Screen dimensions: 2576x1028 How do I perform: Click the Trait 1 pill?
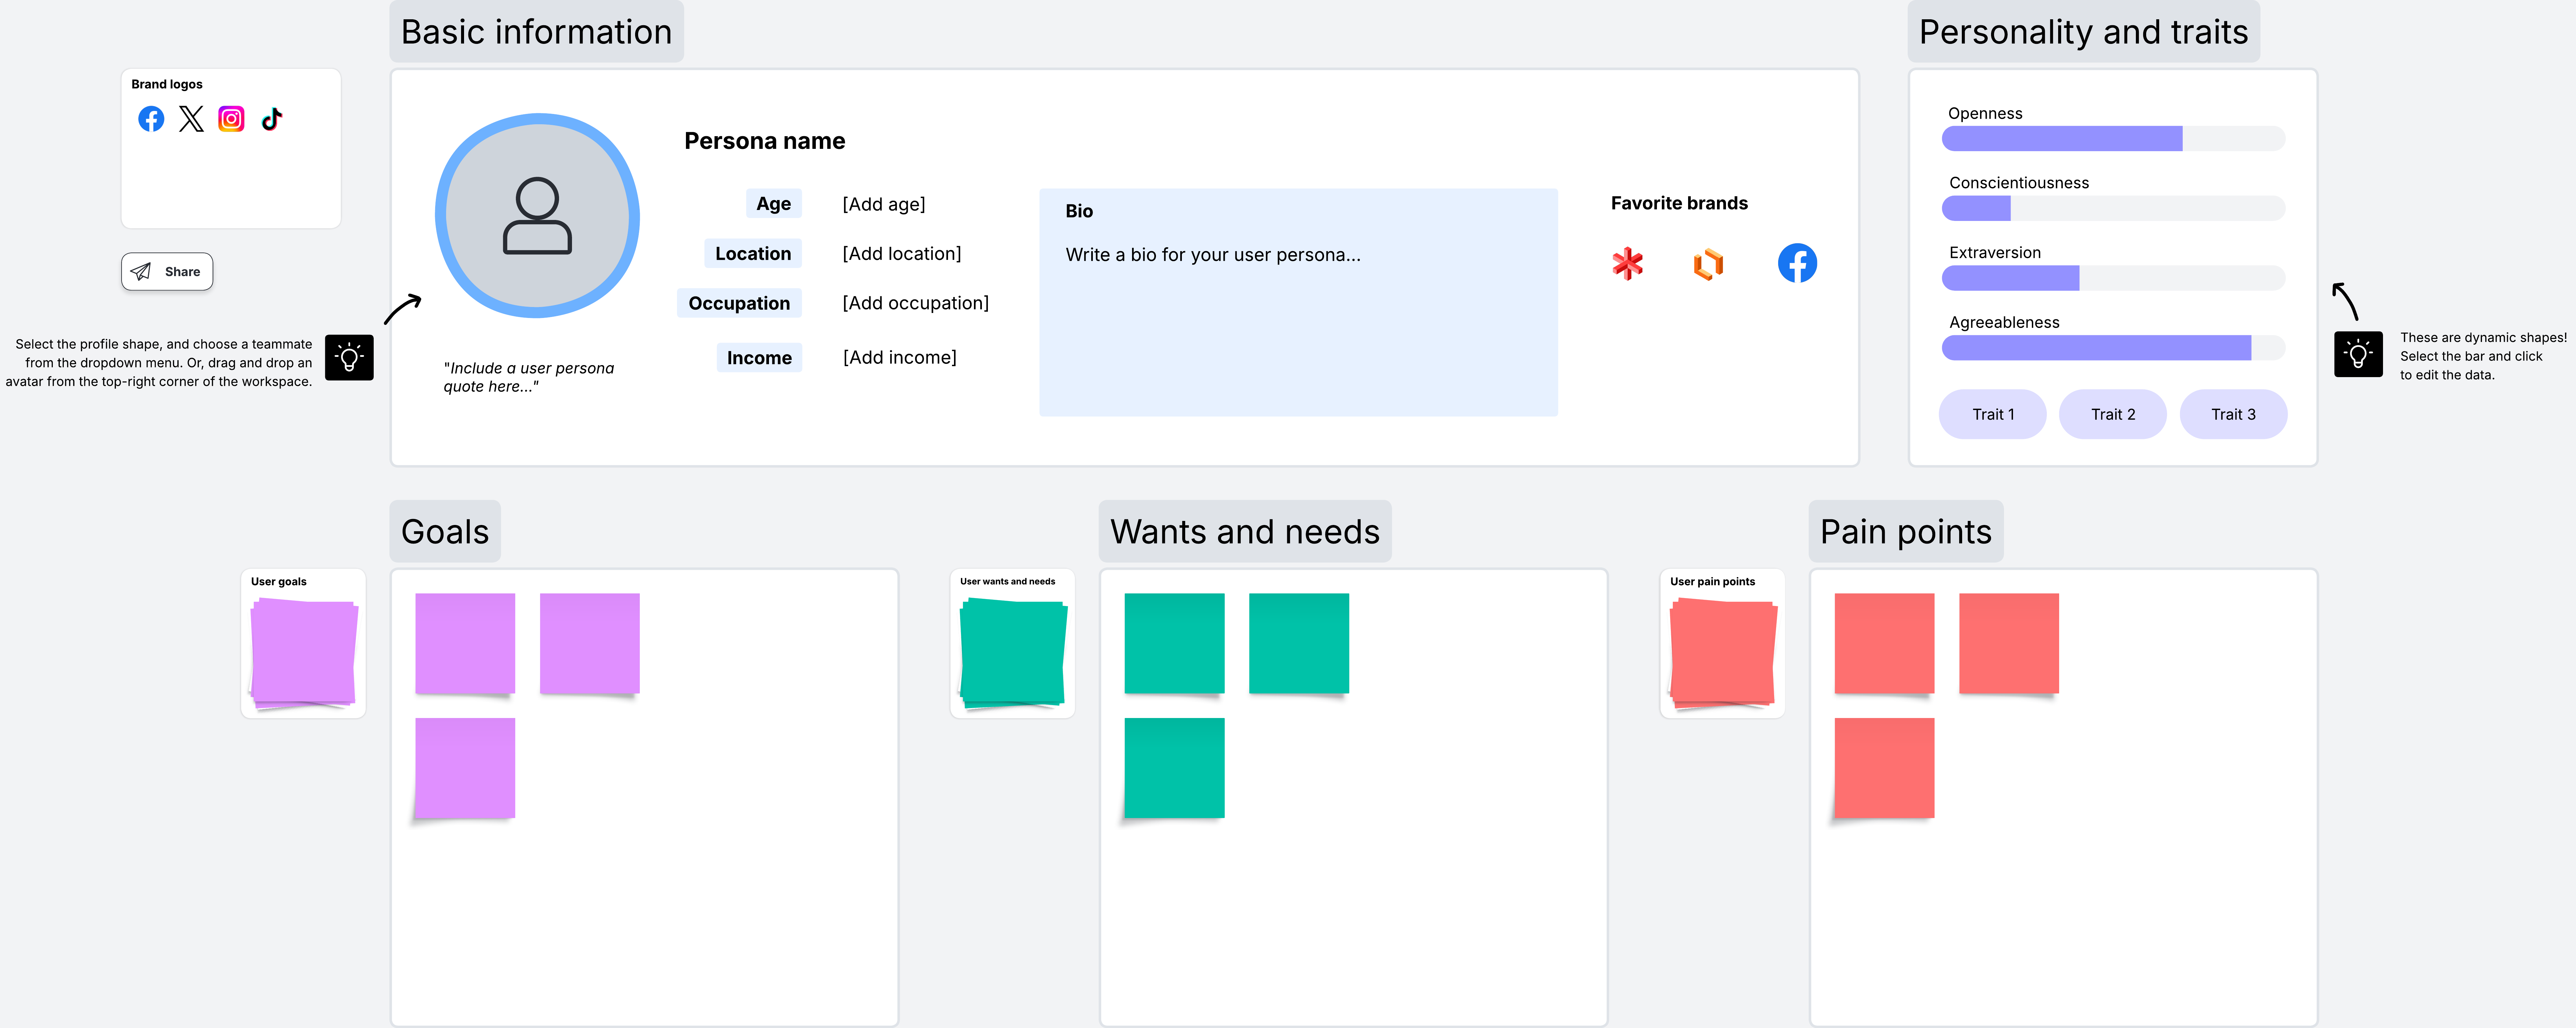click(1993, 414)
